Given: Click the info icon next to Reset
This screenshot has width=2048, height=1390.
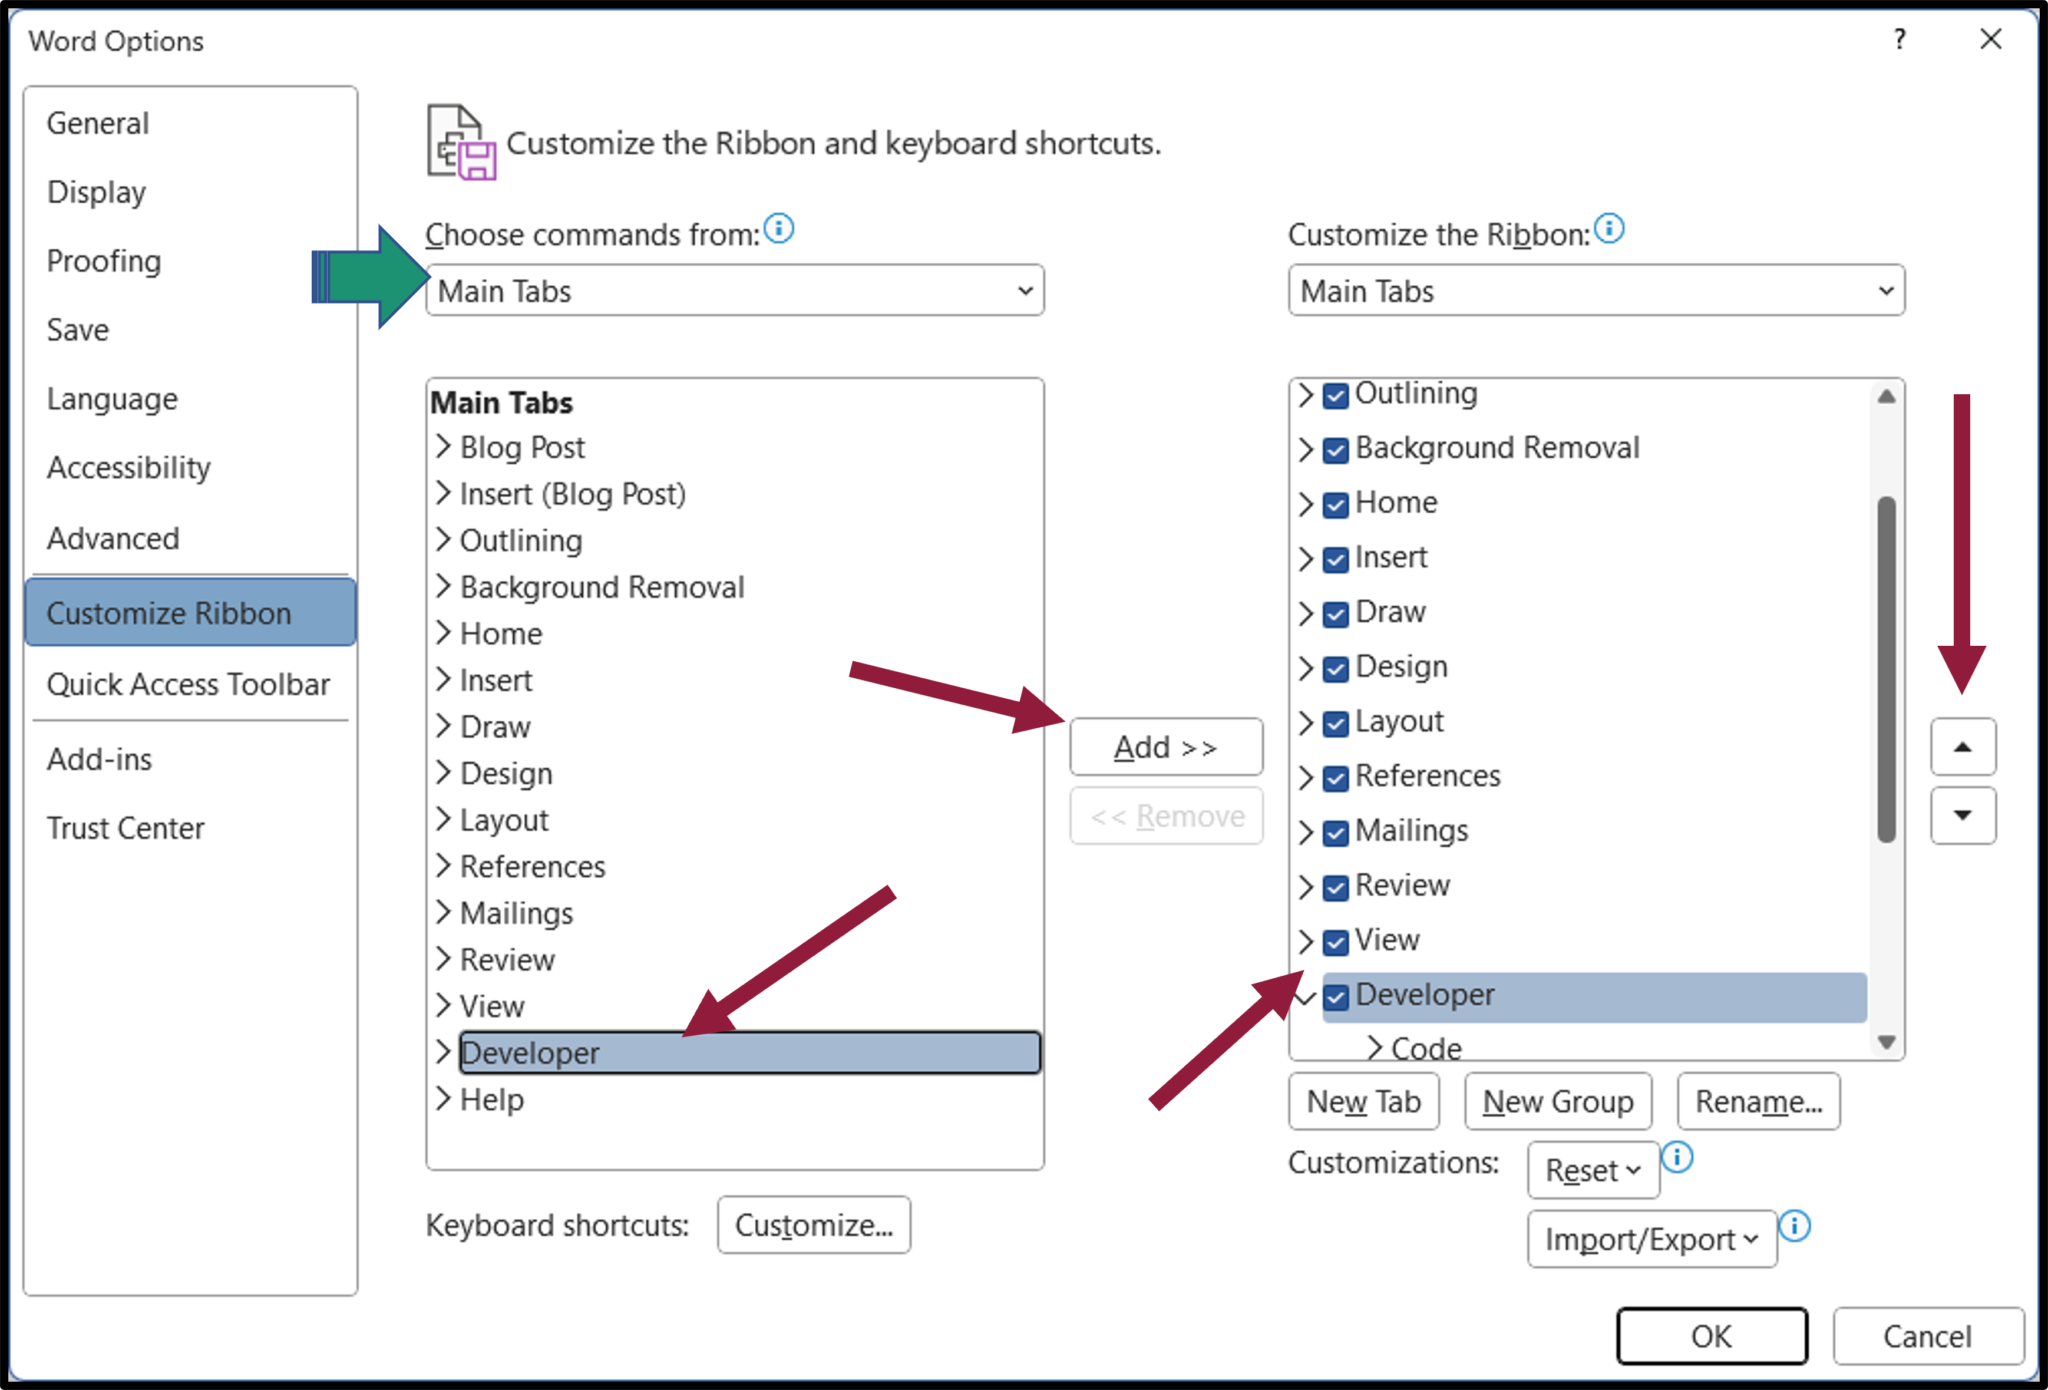Looking at the screenshot, I should (x=1679, y=1159).
